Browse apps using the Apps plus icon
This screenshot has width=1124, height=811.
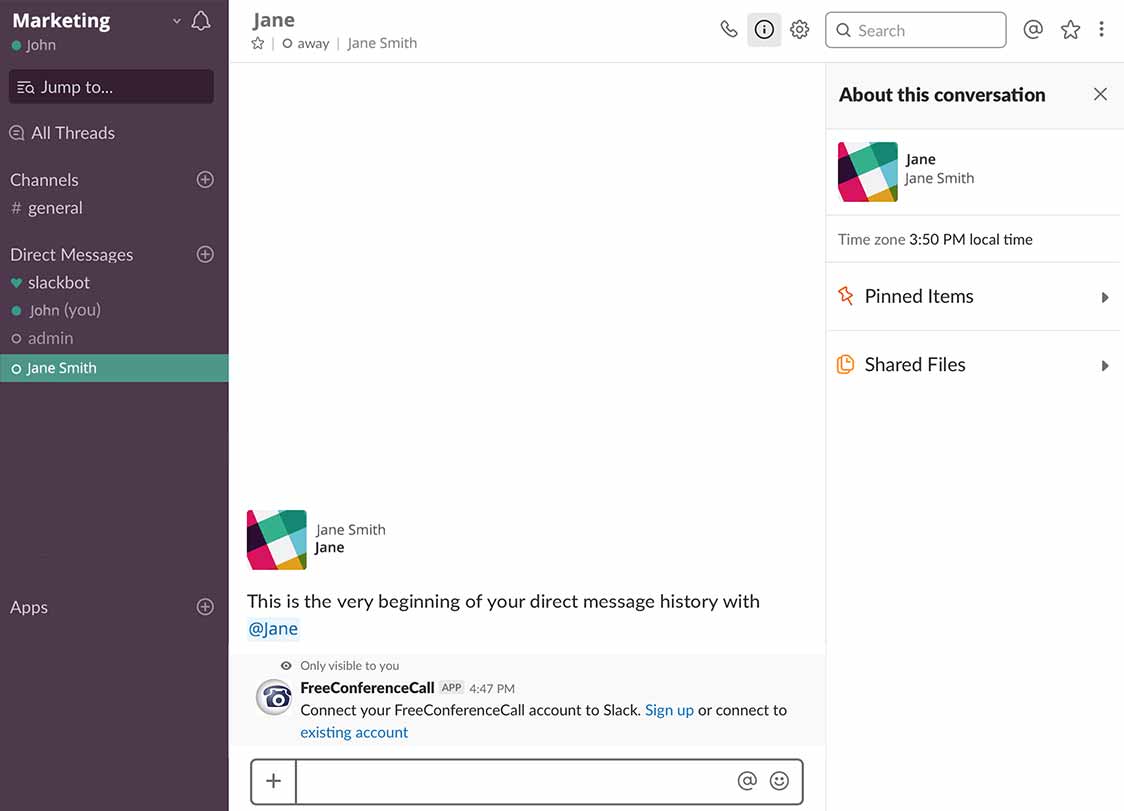coord(205,607)
